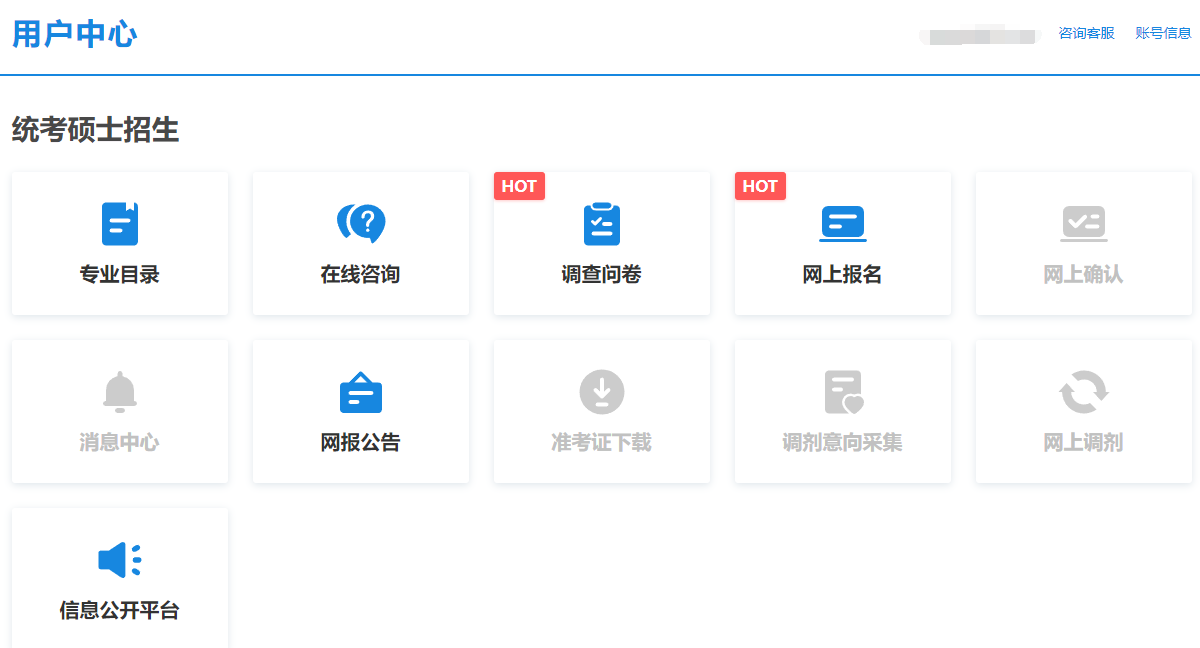Open 在线咨询 question bubble icon
The image size is (1200, 648).
coord(361,223)
